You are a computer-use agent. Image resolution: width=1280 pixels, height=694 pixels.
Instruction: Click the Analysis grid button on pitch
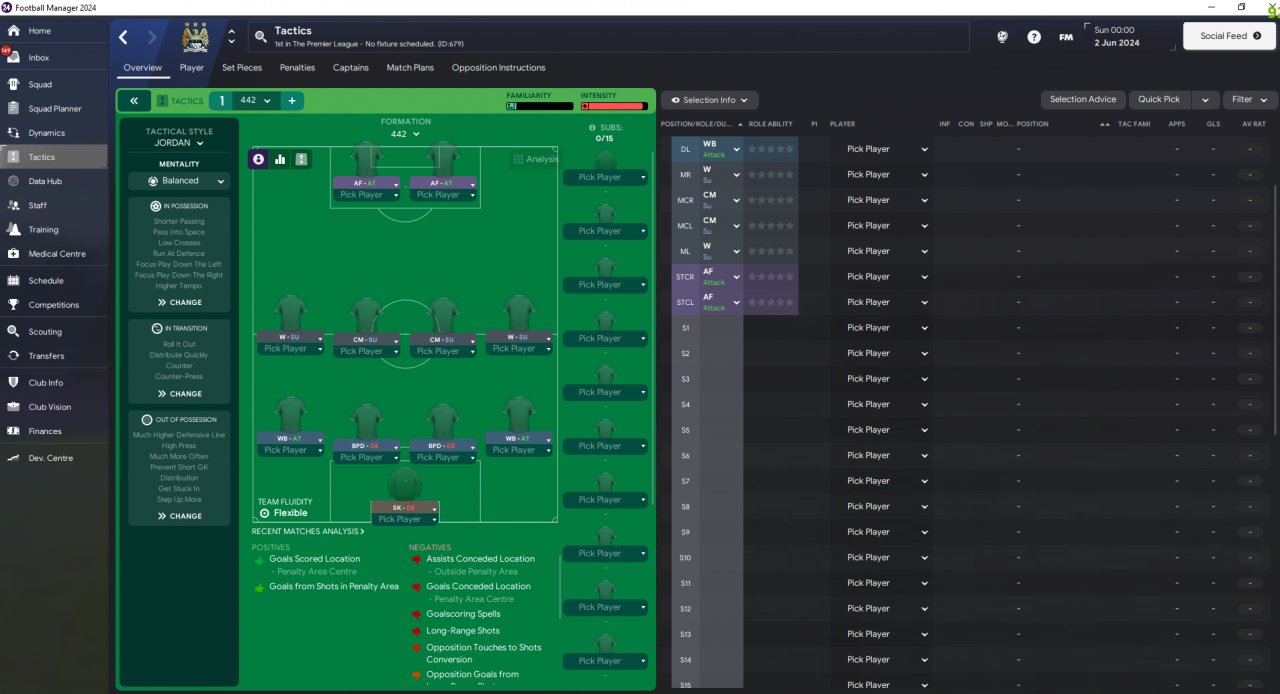[x=536, y=159]
